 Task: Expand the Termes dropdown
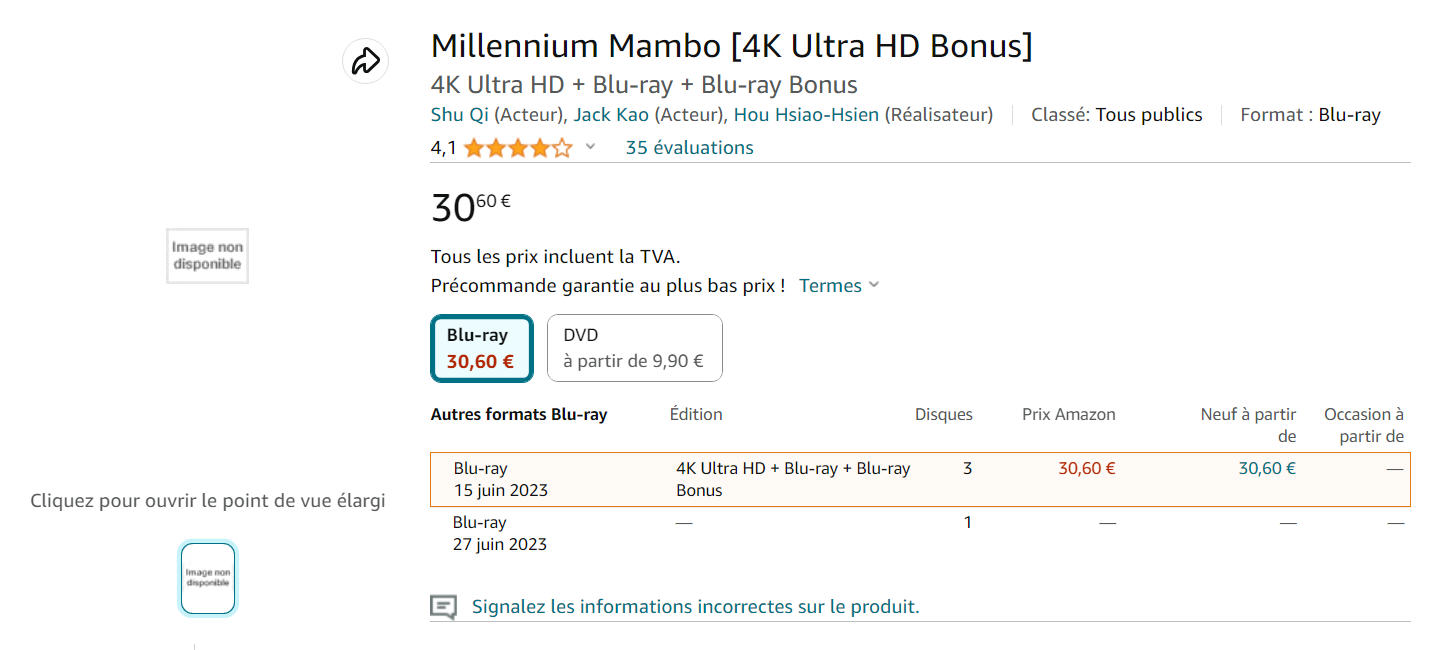click(x=839, y=286)
